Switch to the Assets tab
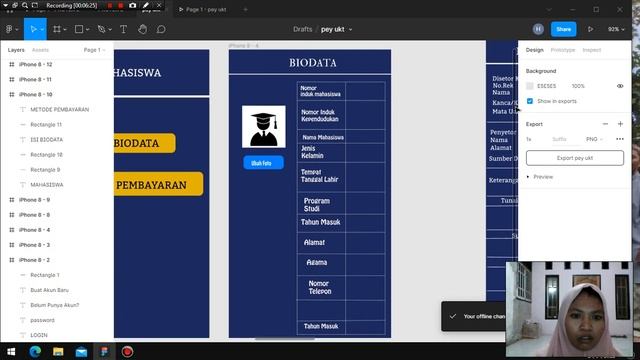Image resolution: width=640 pixels, height=360 pixels. coord(40,50)
